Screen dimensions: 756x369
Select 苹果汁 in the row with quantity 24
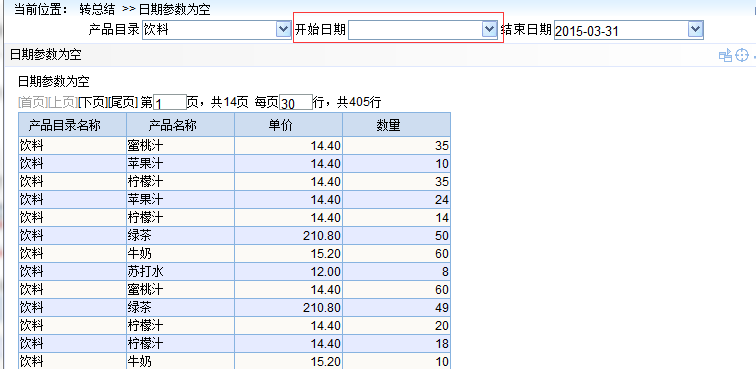(x=180, y=199)
